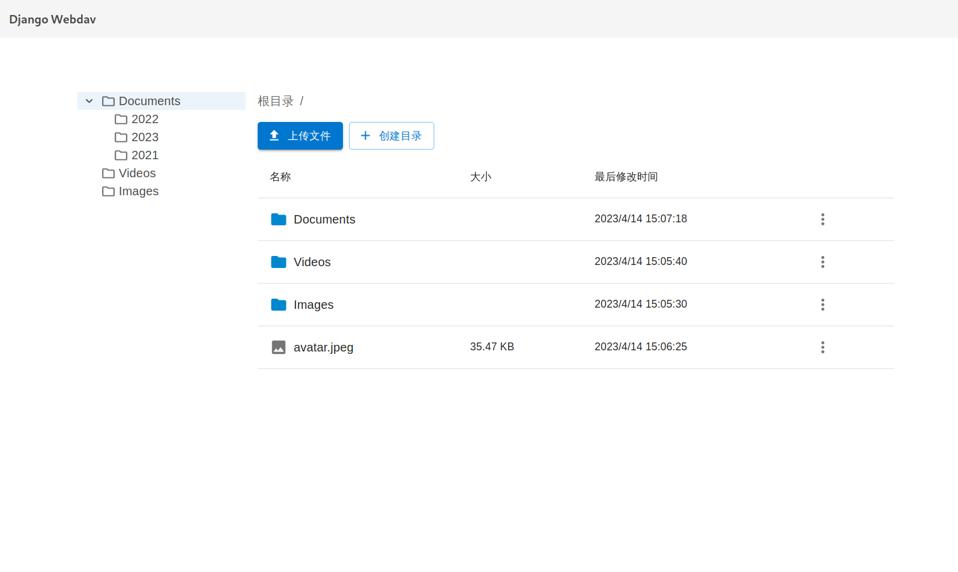Click the 名称 column header

tap(280, 177)
